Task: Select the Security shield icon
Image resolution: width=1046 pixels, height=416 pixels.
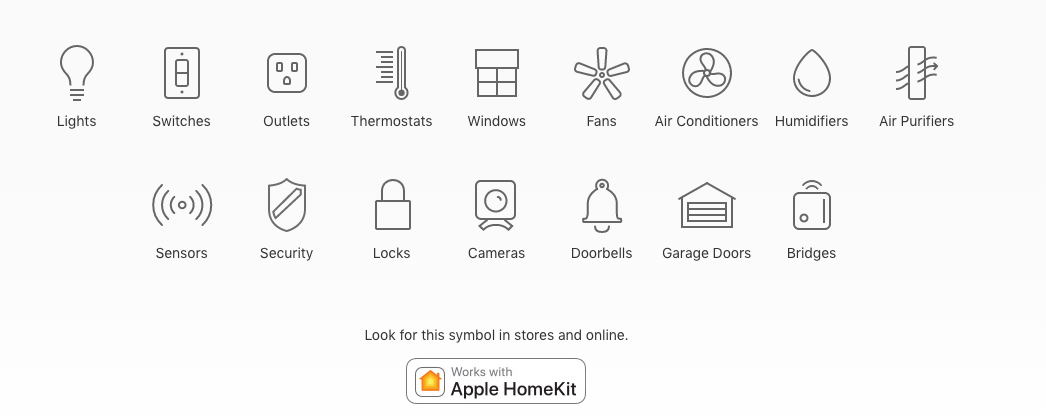Action: 287,205
